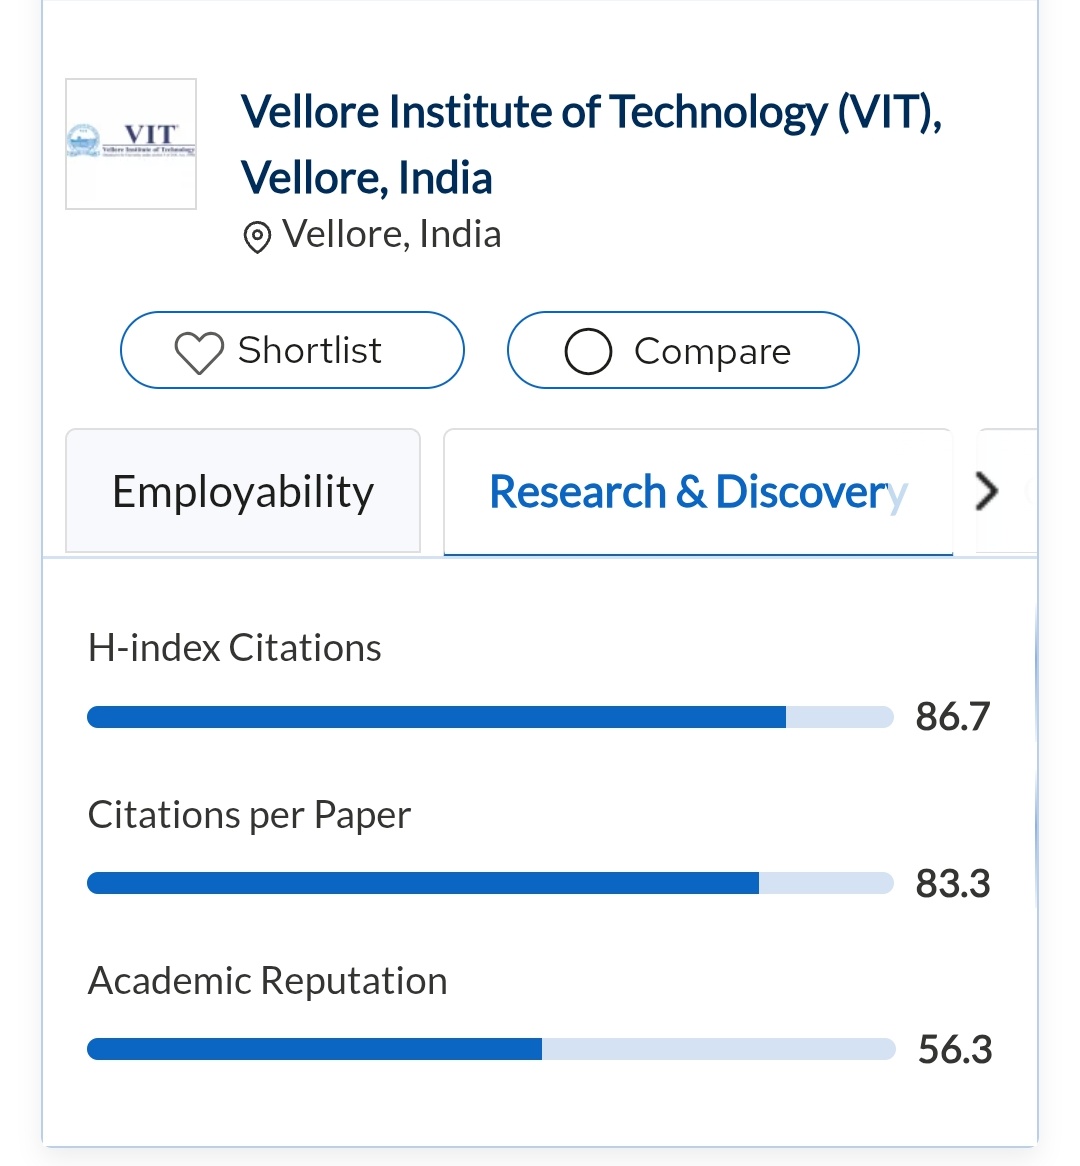The image size is (1080, 1166).
Task: Switch to the Employability tab
Action: pyautogui.click(x=243, y=492)
